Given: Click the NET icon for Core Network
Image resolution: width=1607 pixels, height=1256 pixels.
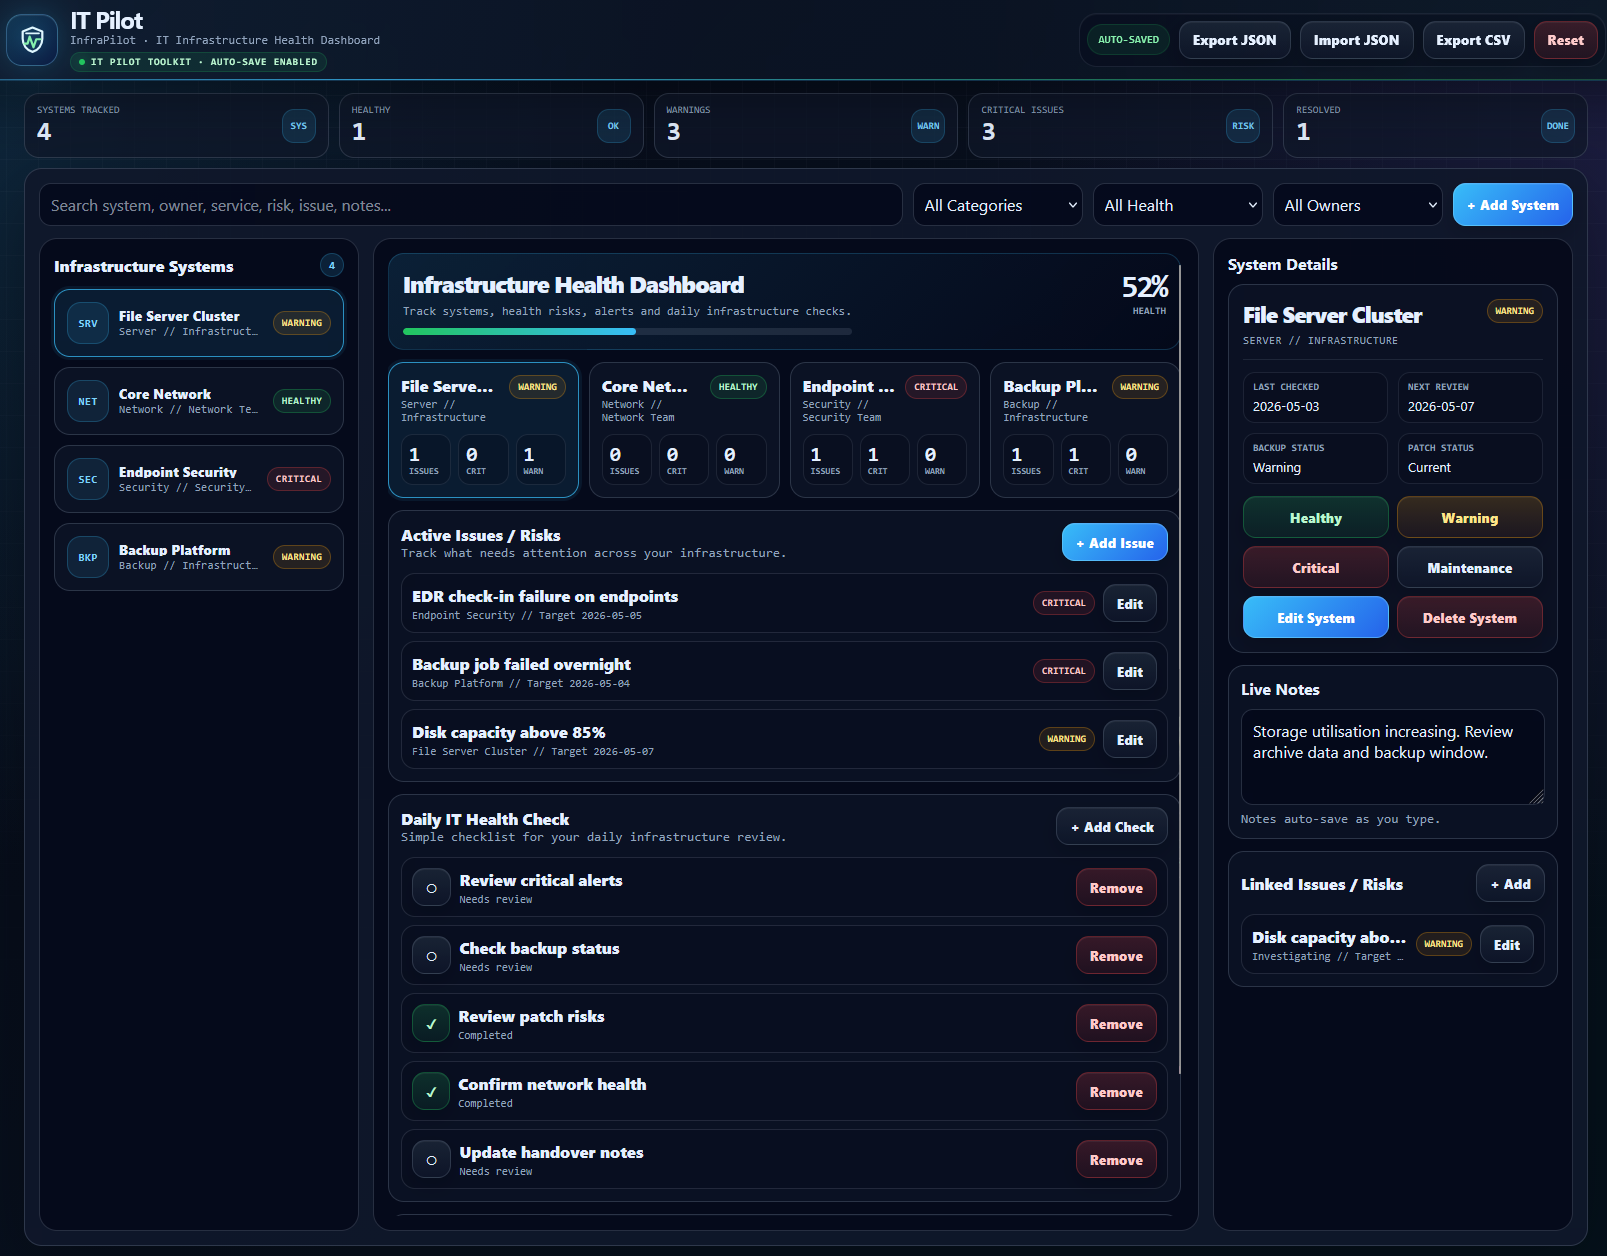Looking at the screenshot, I should point(88,401).
